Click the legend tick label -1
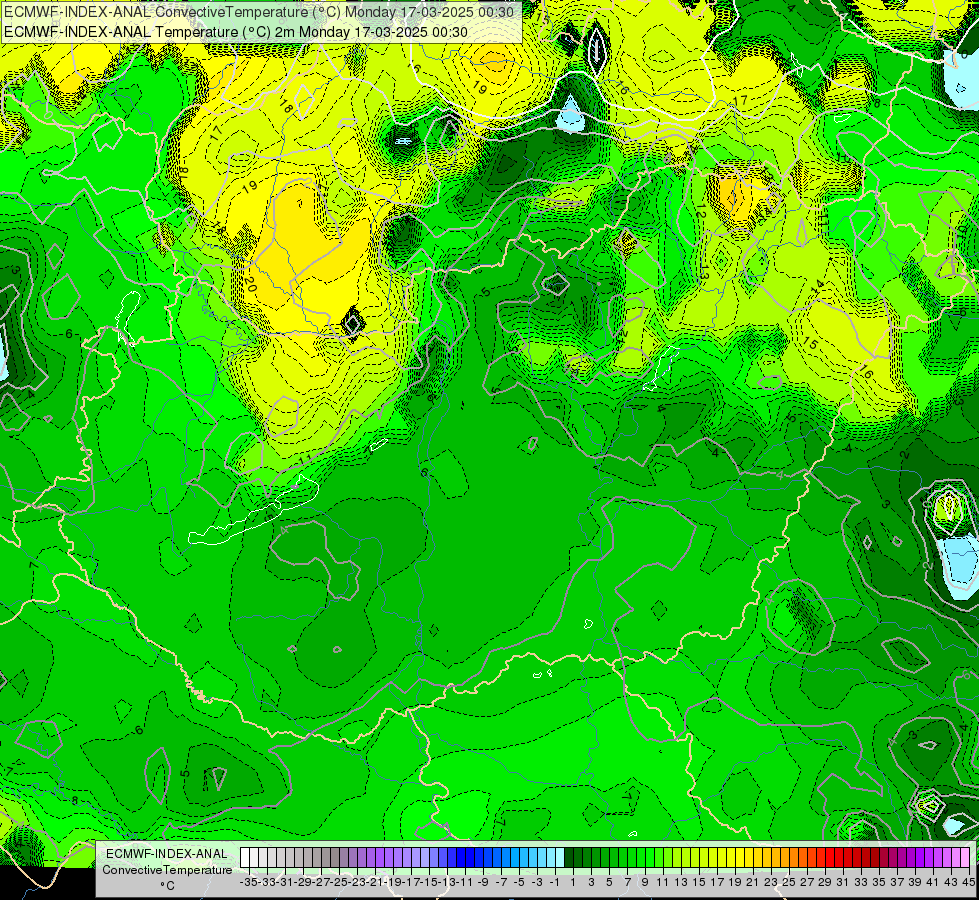 [x=555, y=882]
